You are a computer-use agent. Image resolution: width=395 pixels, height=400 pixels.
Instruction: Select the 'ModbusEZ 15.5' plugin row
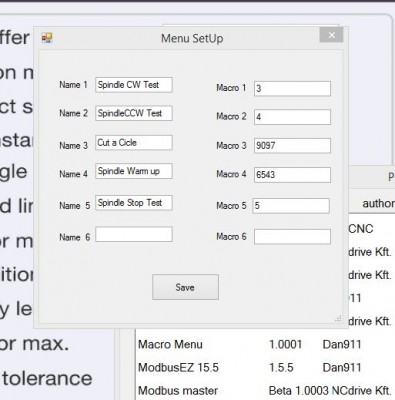[265, 367]
